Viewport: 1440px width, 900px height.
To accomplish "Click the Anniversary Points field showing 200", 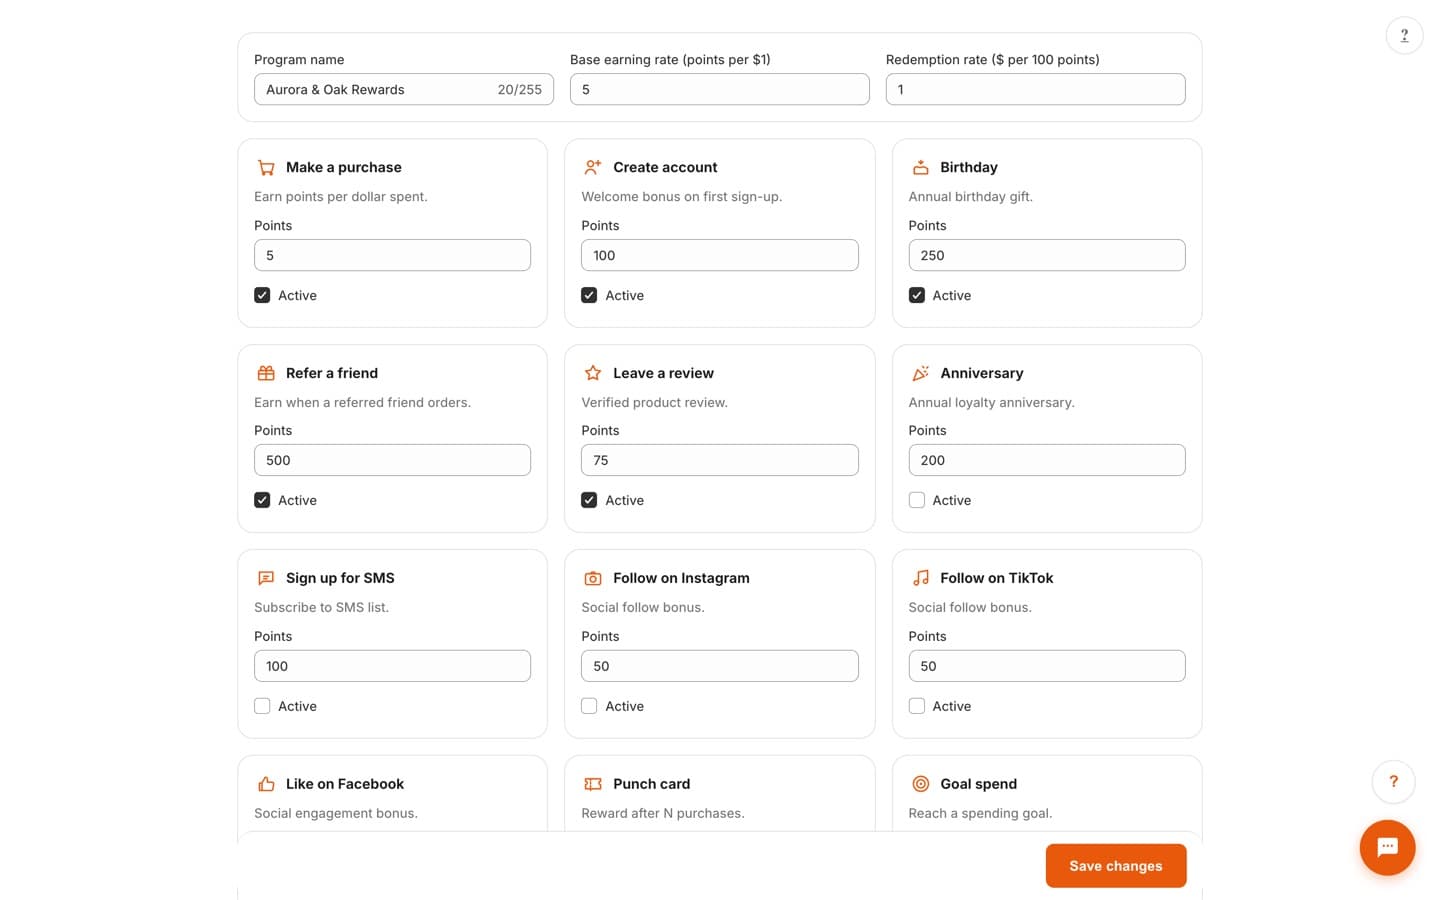I will (1047, 460).
